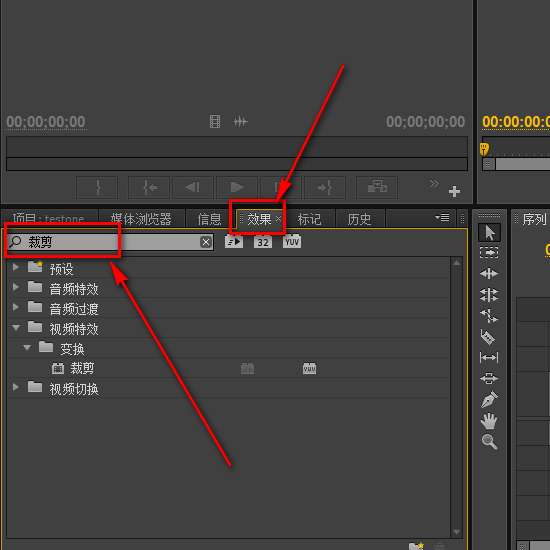Select the Hand tool
The height and width of the screenshot is (550, 550).
click(x=489, y=421)
